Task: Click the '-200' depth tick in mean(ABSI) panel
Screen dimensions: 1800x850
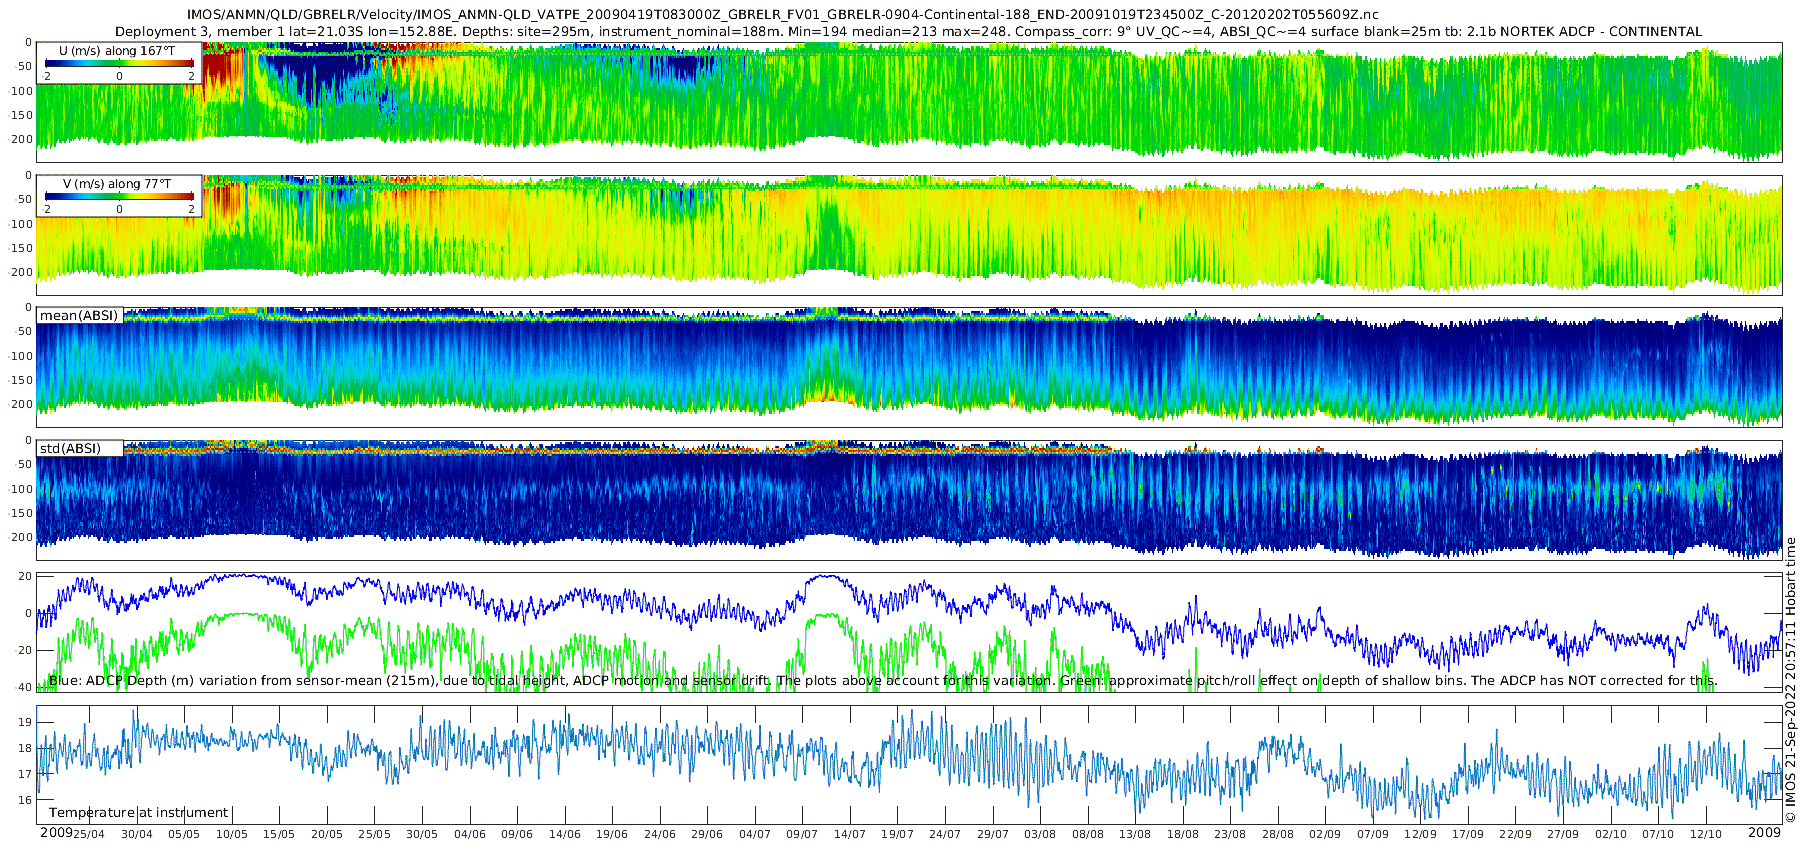Action: point(20,404)
